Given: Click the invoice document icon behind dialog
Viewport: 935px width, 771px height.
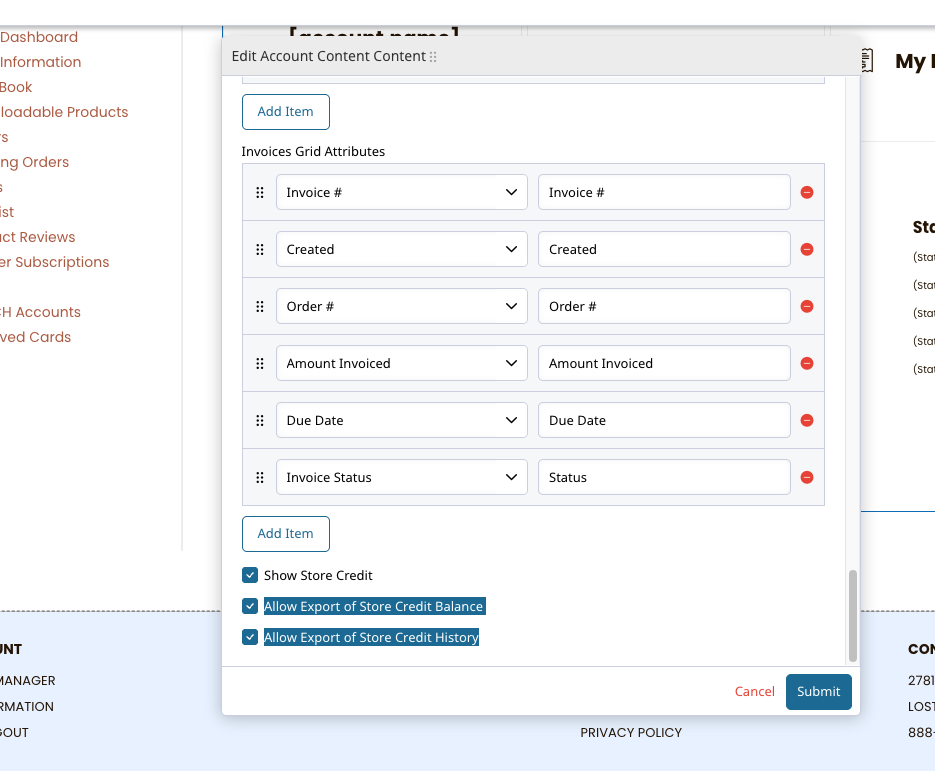Looking at the screenshot, I should click(x=867, y=60).
